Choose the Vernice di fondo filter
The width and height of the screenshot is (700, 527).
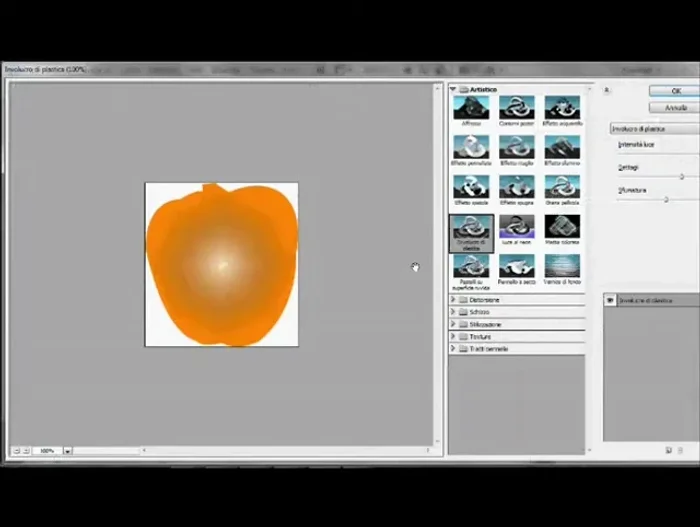562,266
